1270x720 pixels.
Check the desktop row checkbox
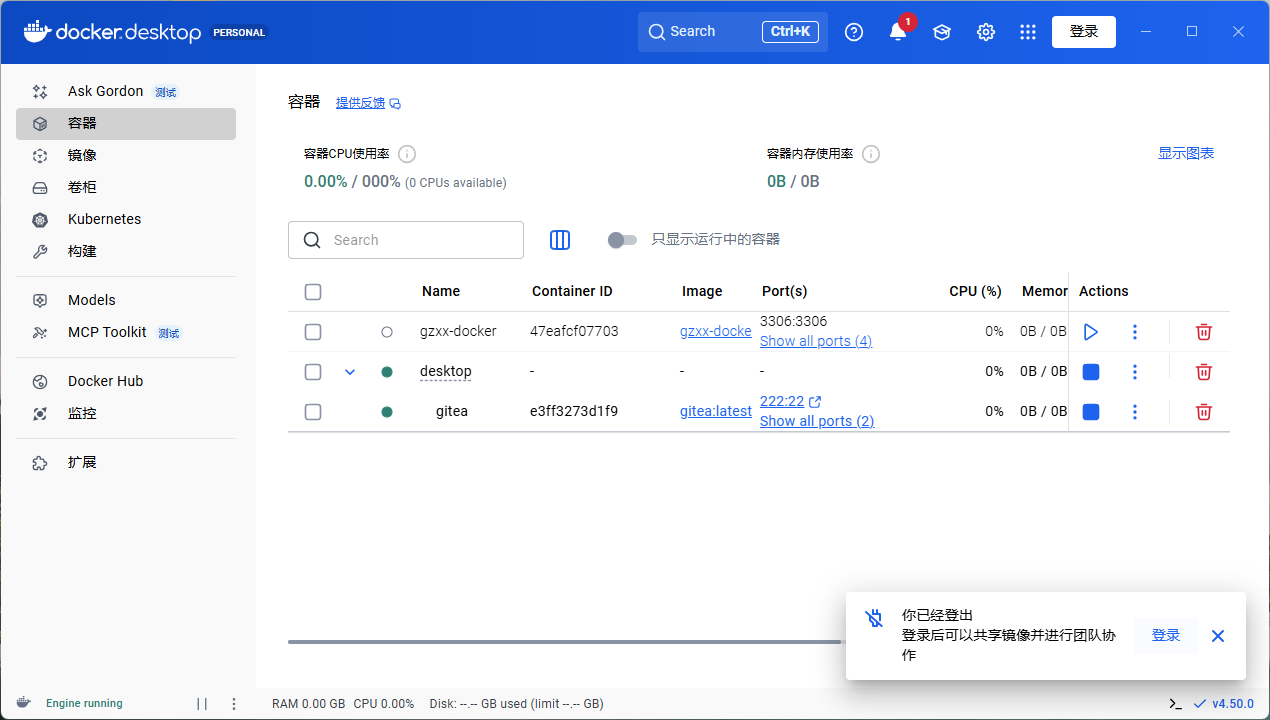[313, 372]
